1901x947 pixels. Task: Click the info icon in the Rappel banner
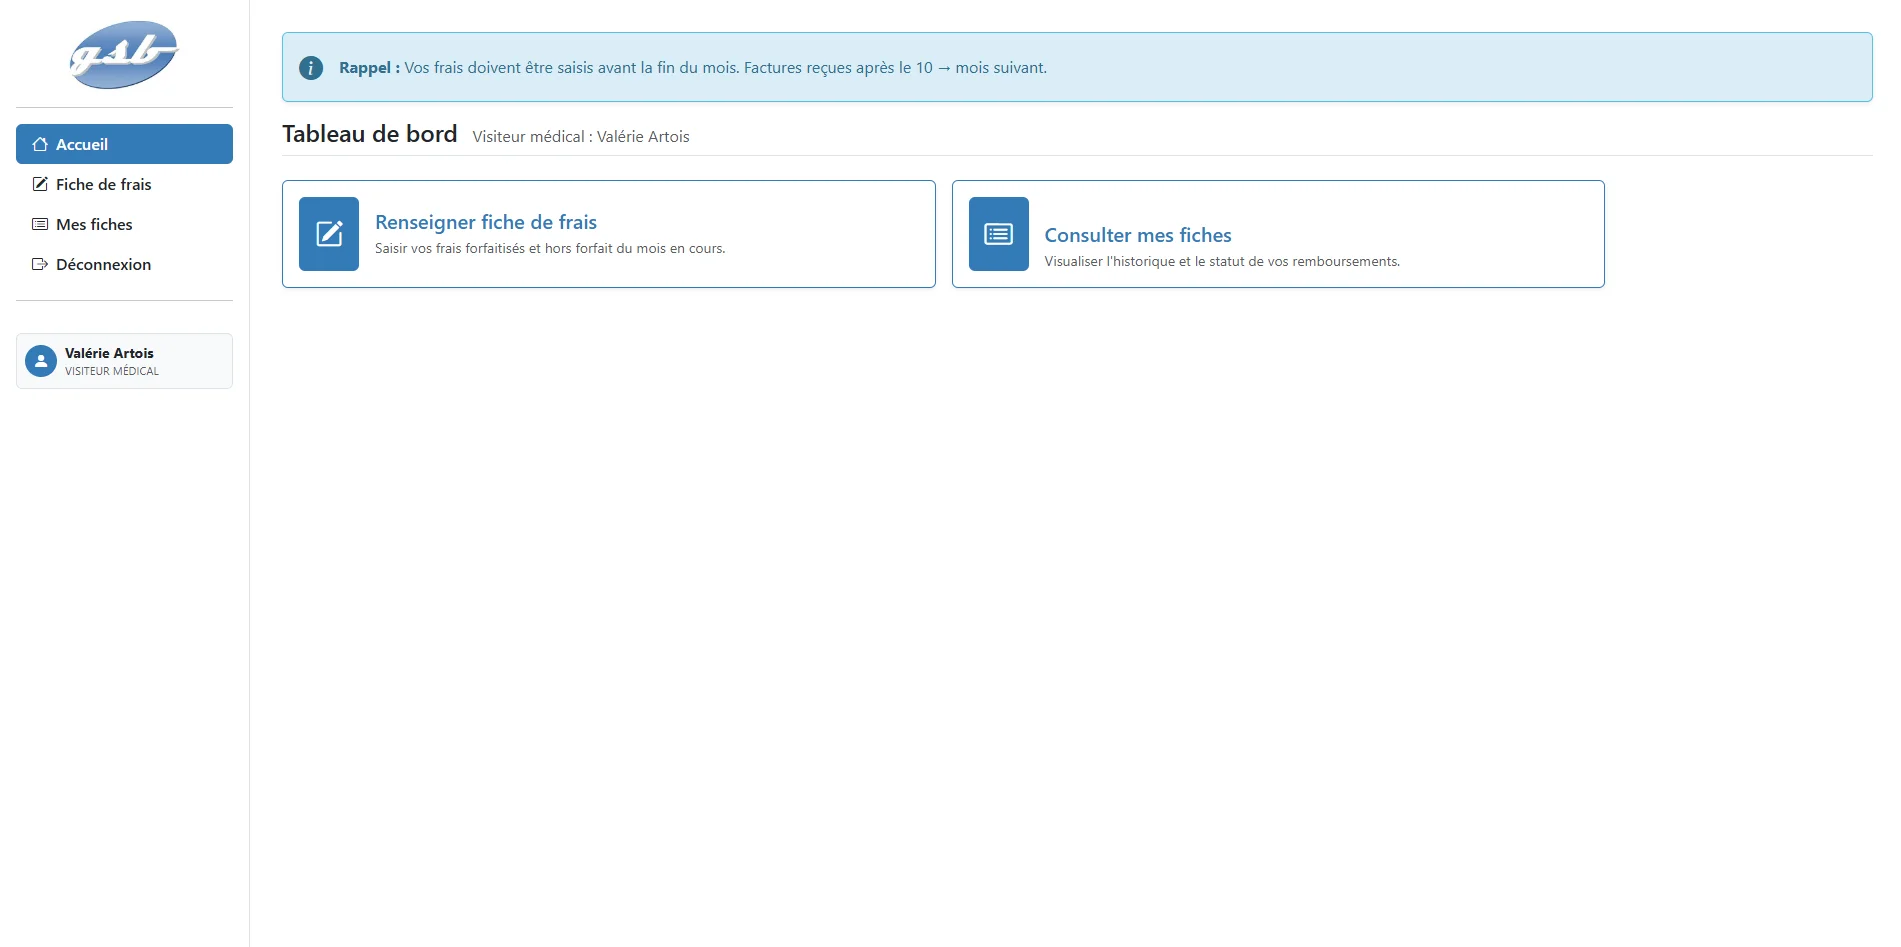tap(311, 68)
